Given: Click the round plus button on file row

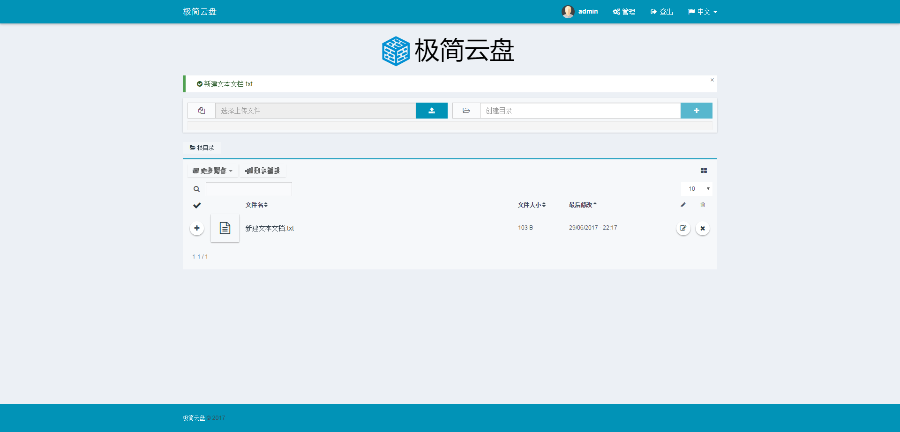Looking at the screenshot, I should [x=197, y=228].
